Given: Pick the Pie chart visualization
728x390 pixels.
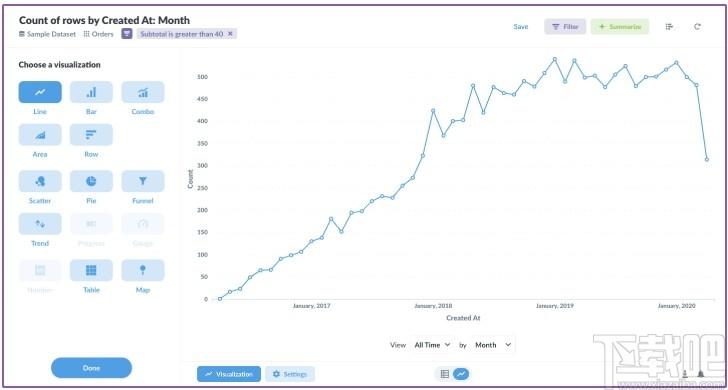Looking at the screenshot, I should (x=91, y=181).
